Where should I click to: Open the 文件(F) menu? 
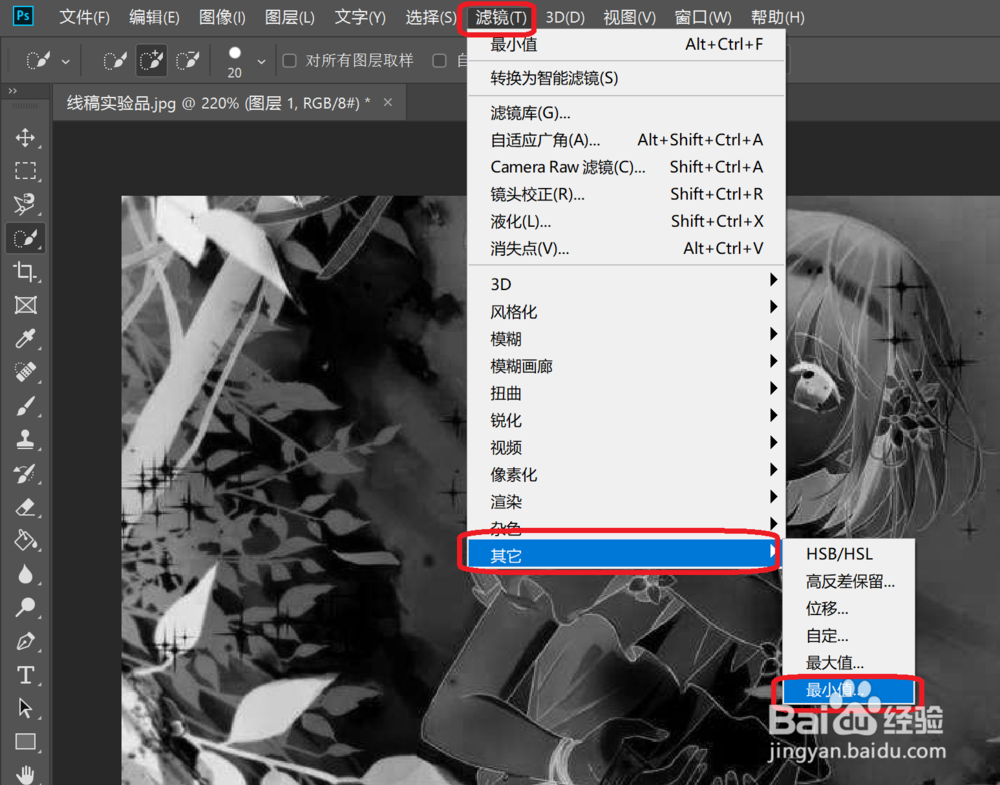[84, 17]
